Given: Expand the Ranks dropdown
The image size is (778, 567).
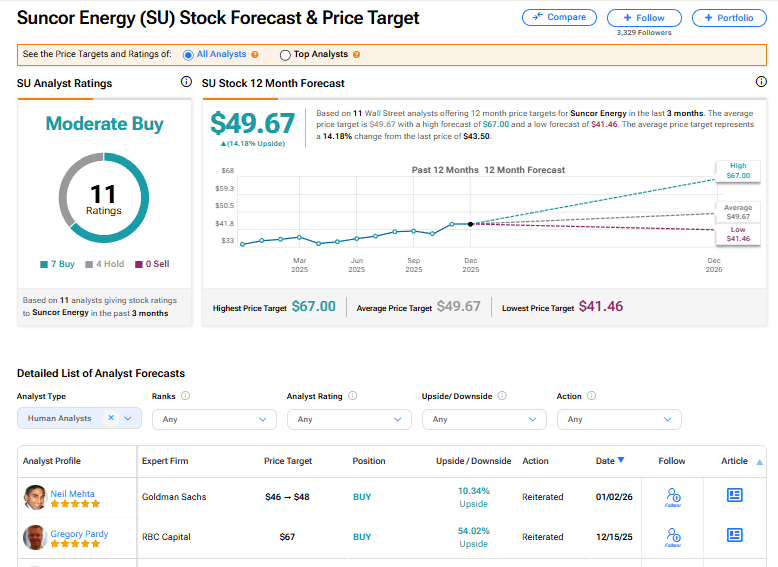Looking at the screenshot, I should (214, 419).
